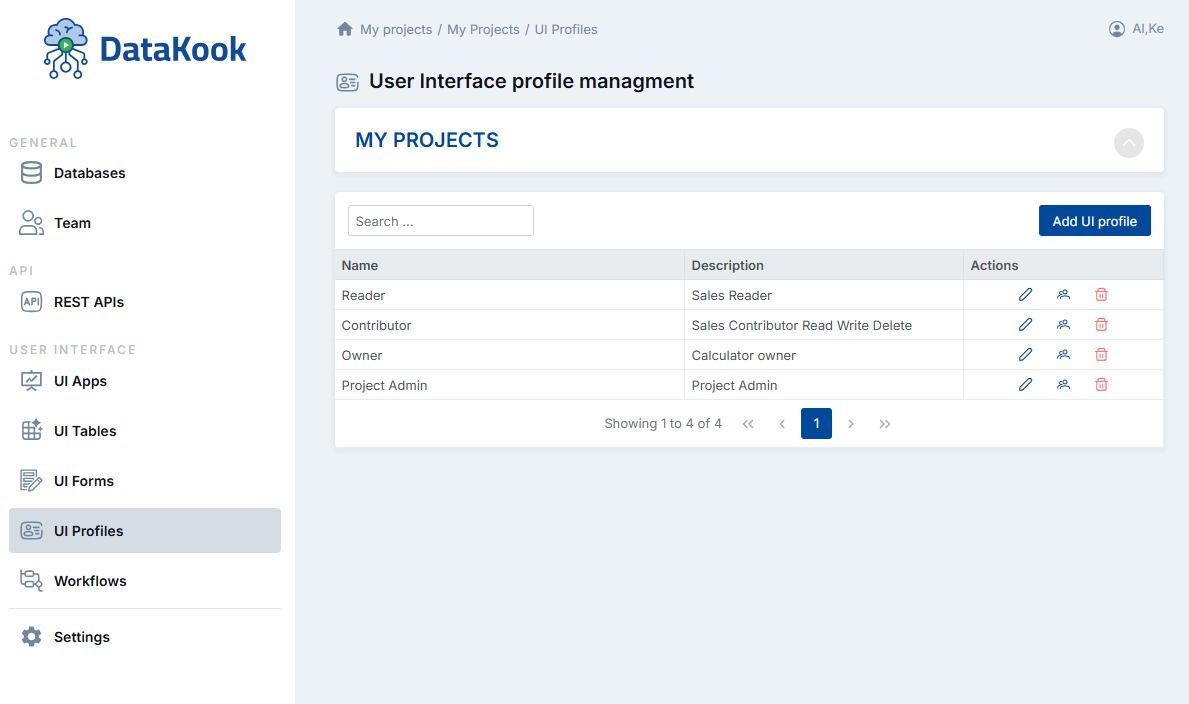The height and width of the screenshot is (704, 1189).
Task: Delete the Owner profile with the trash icon
Action: 1101,354
